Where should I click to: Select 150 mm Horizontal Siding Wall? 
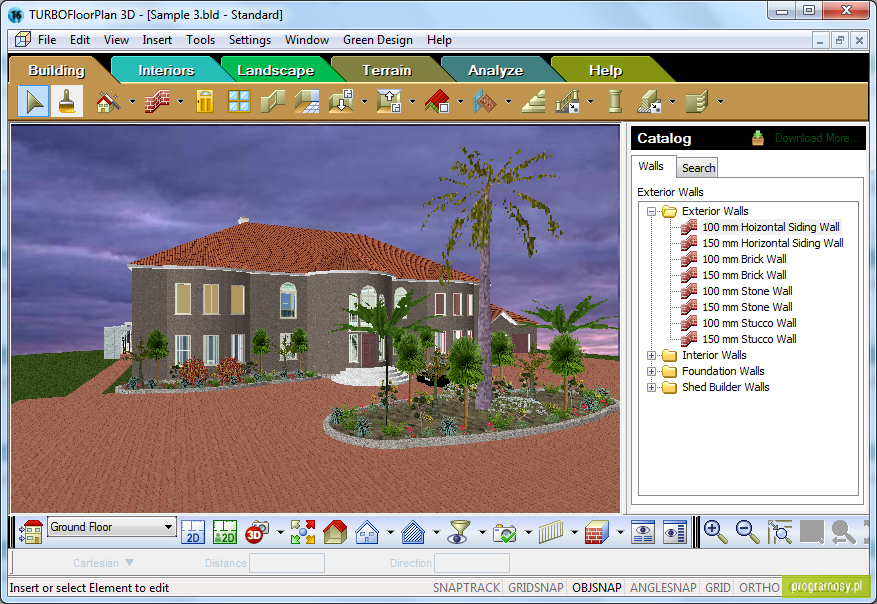[x=772, y=243]
